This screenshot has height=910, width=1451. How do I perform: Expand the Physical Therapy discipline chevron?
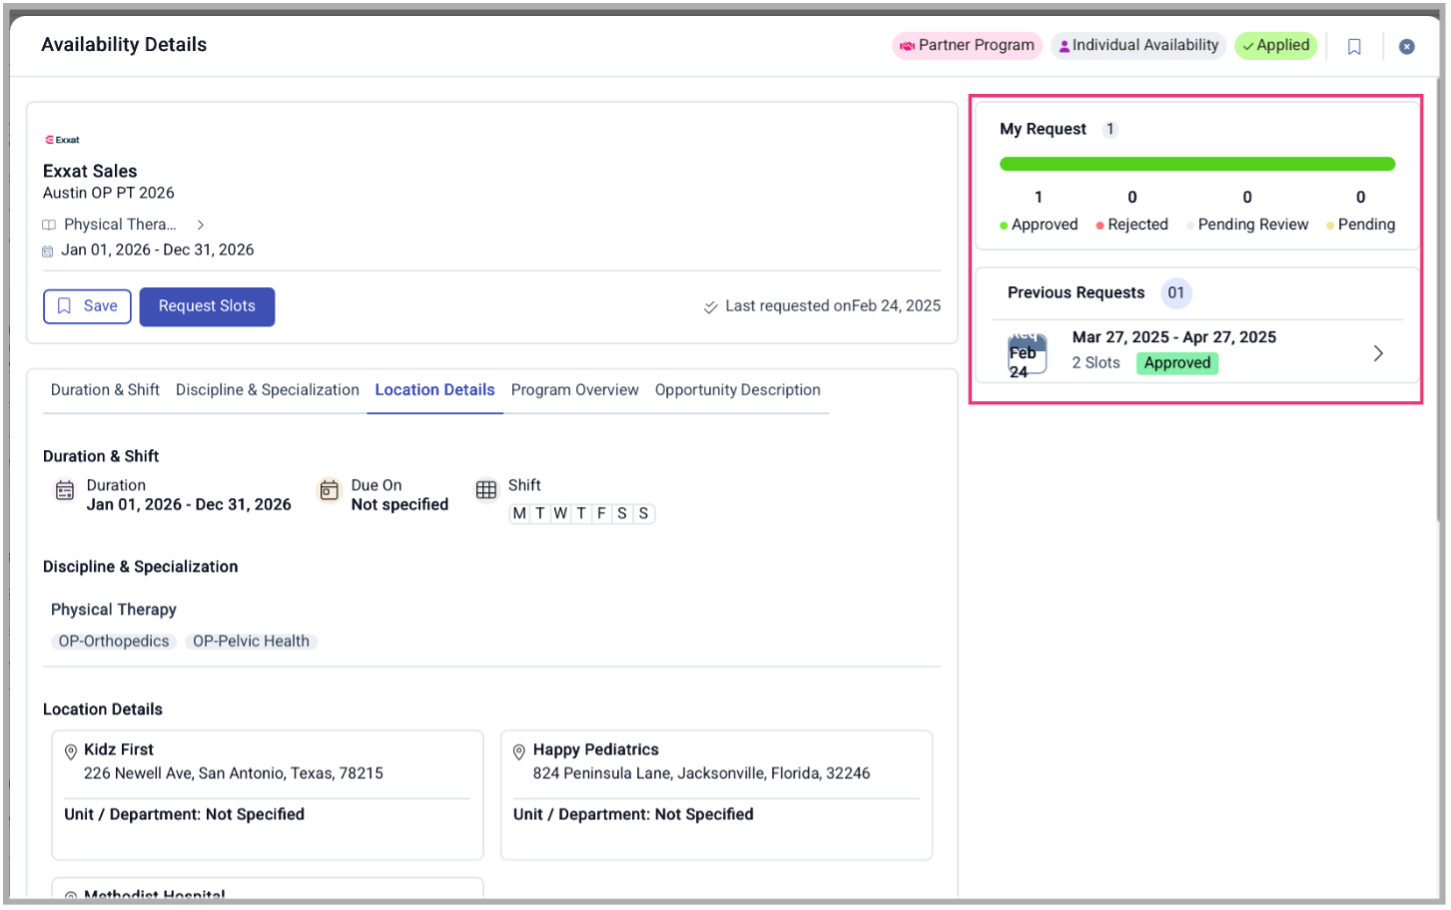200,225
